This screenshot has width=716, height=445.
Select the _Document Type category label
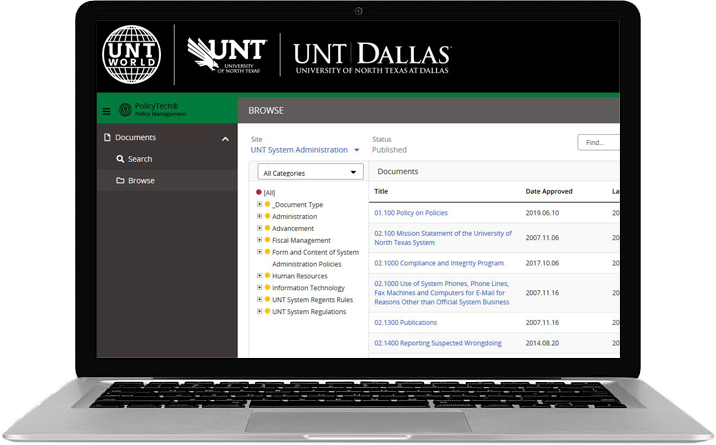pos(297,204)
